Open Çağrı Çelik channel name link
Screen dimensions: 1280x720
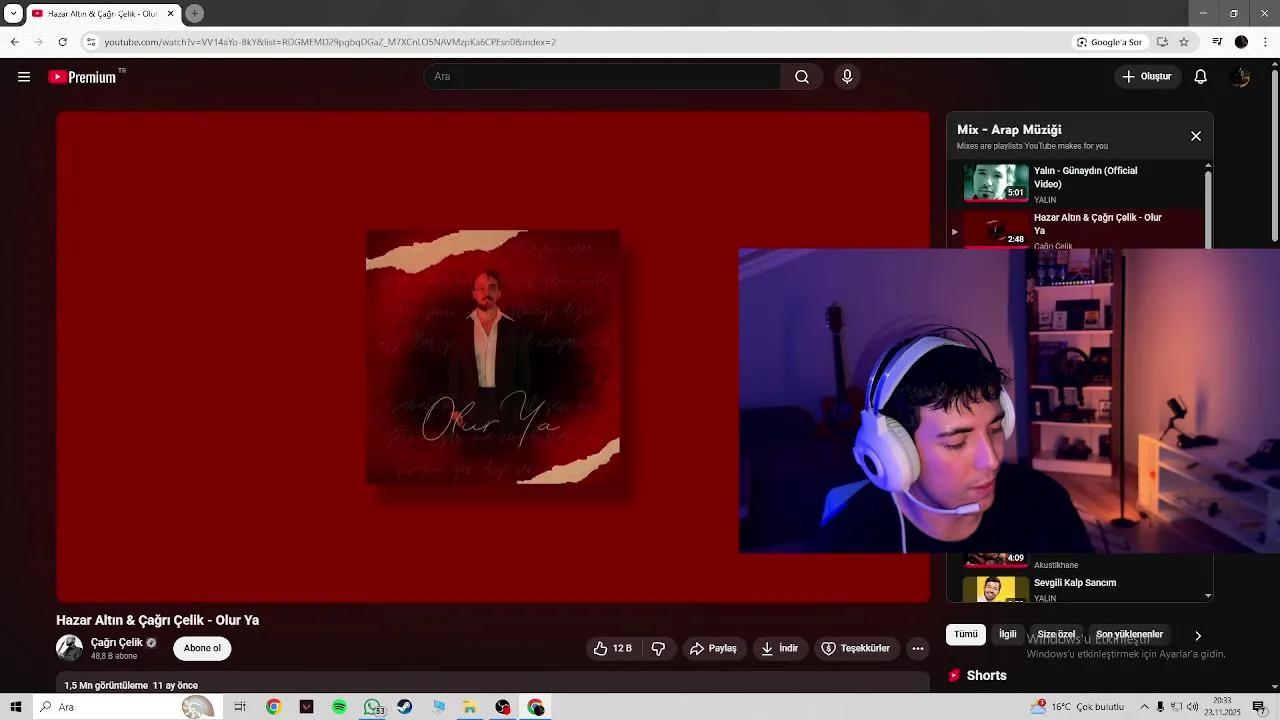[117, 643]
